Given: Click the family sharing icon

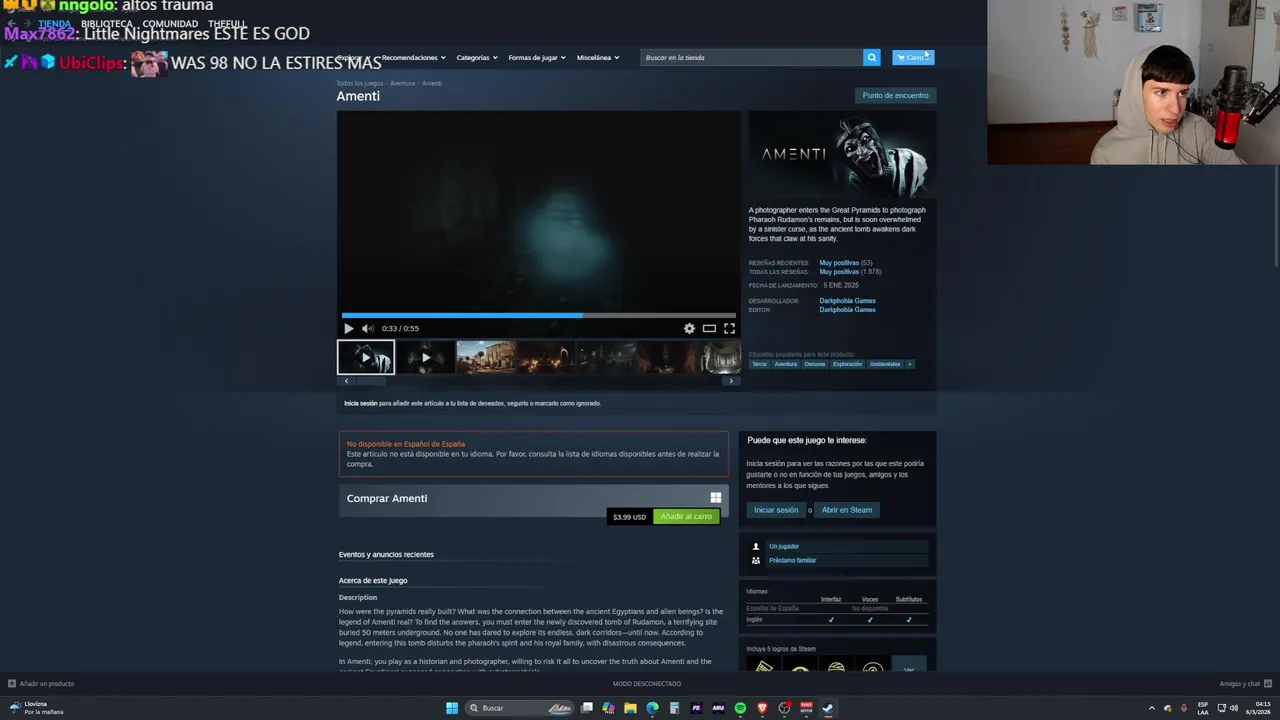Looking at the screenshot, I should click(x=756, y=560).
